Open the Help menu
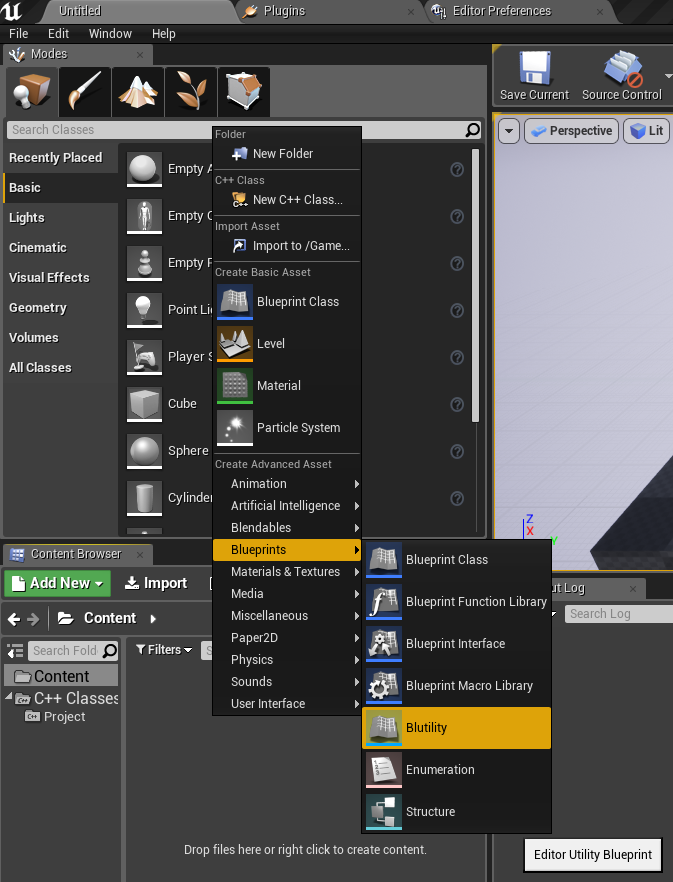The image size is (673, 882). pyautogui.click(x=164, y=34)
